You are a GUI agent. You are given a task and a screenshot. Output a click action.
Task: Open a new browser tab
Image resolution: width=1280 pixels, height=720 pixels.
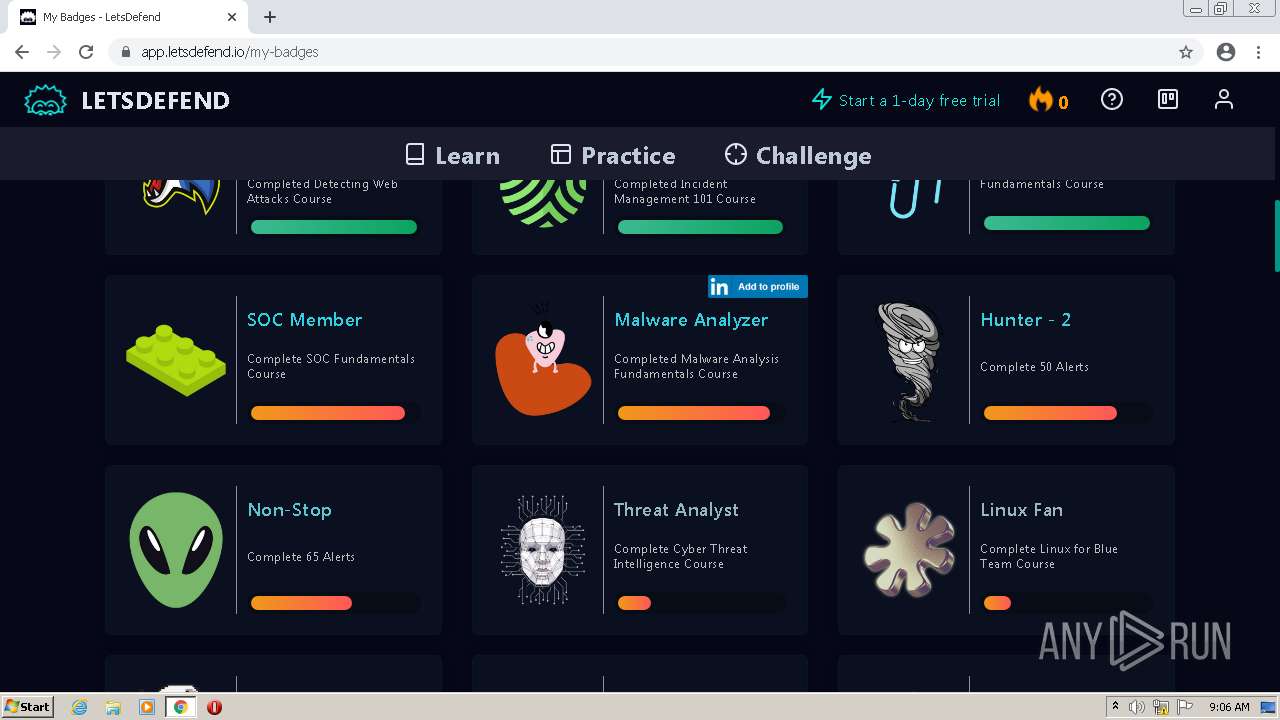coord(270,17)
